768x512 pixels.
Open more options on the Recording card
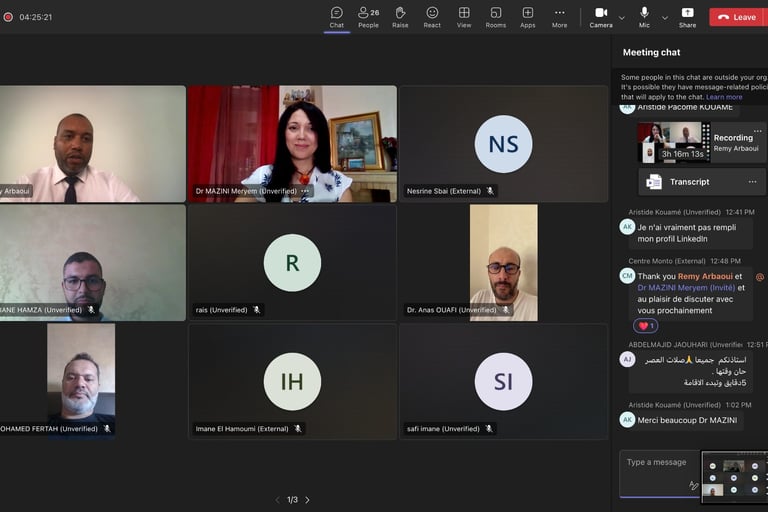click(757, 131)
